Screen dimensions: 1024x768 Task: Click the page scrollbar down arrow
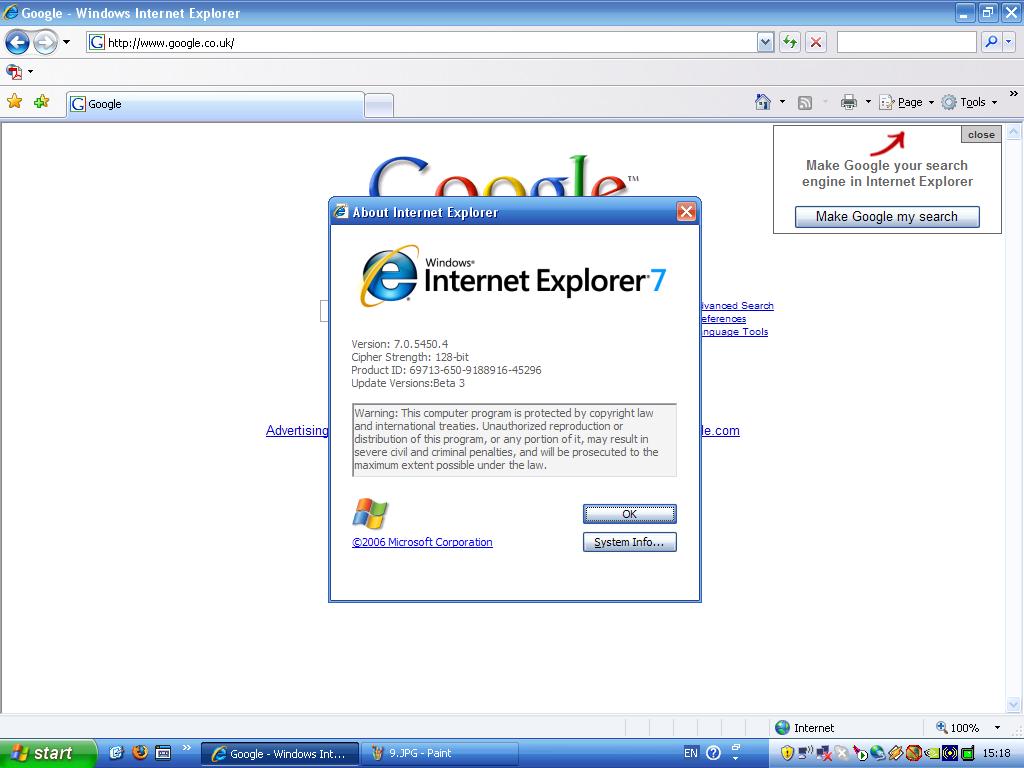click(x=1014, y=705)
